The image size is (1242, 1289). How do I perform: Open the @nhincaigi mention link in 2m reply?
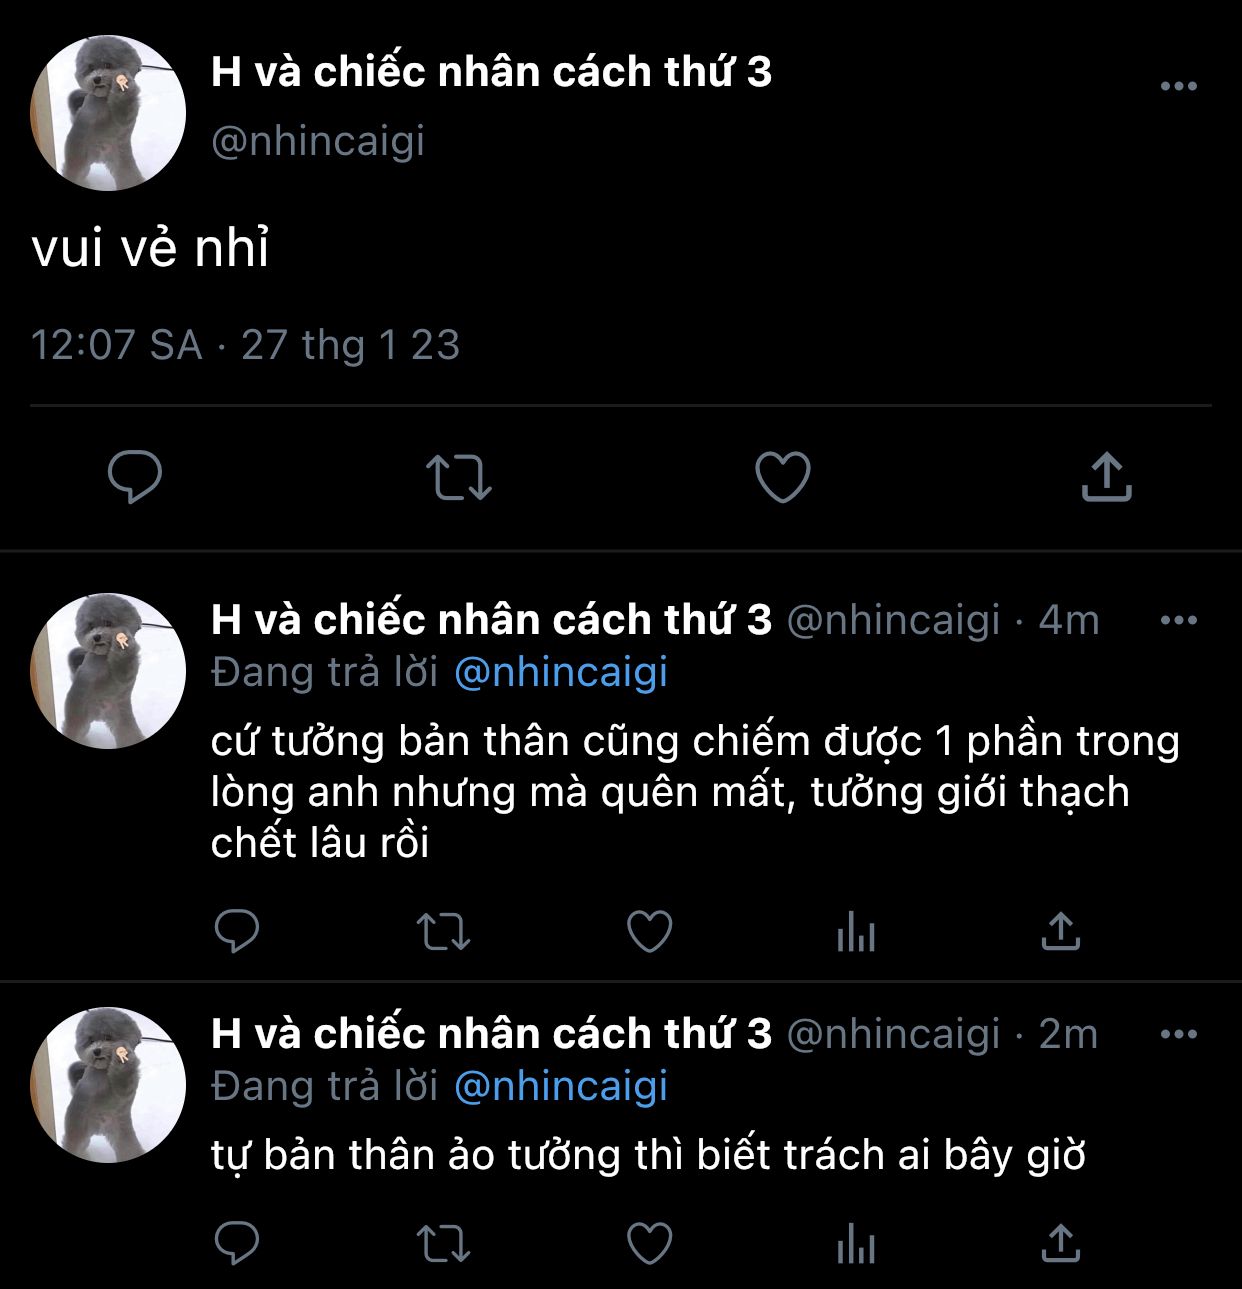point(561,1087)
